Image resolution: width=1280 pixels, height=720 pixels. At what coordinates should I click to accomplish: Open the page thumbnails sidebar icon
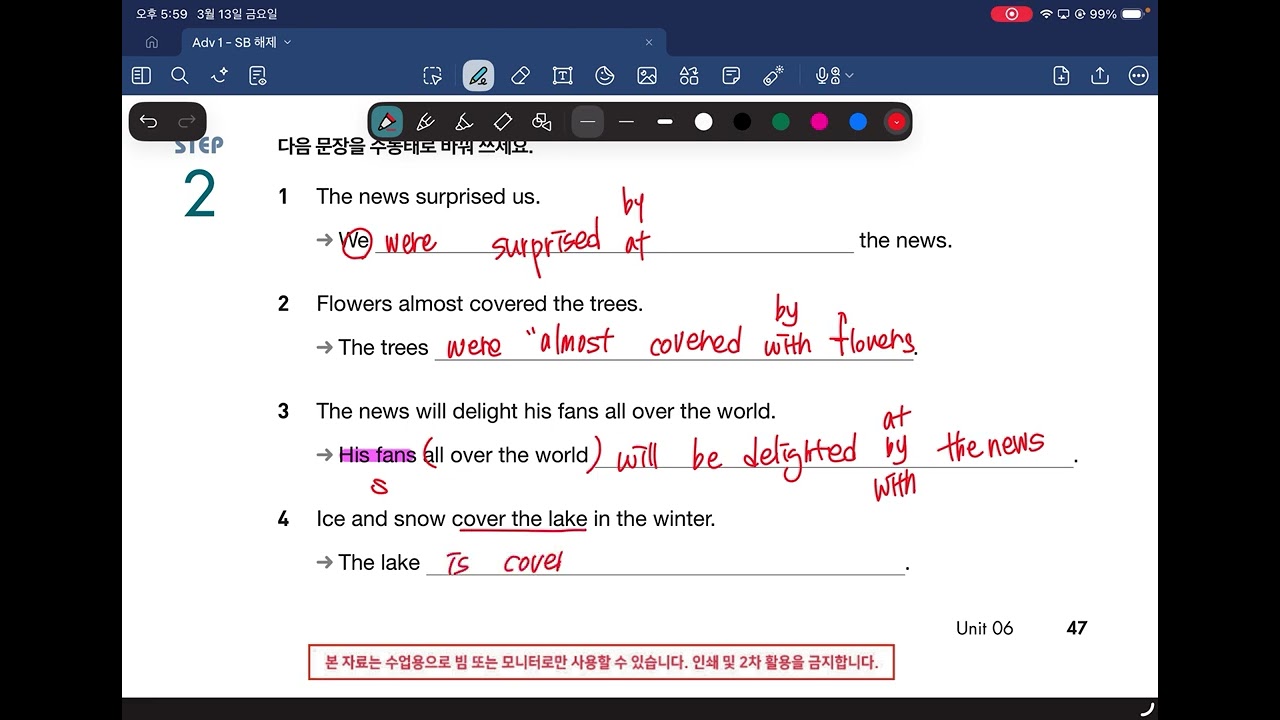point(141,75)
